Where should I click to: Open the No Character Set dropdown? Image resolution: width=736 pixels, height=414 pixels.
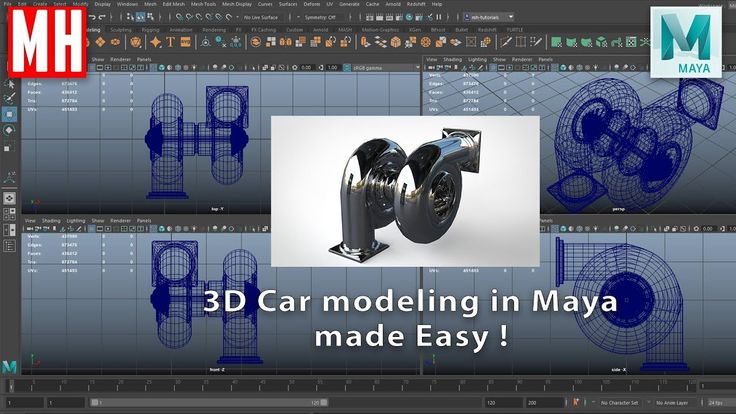point(619,403)
